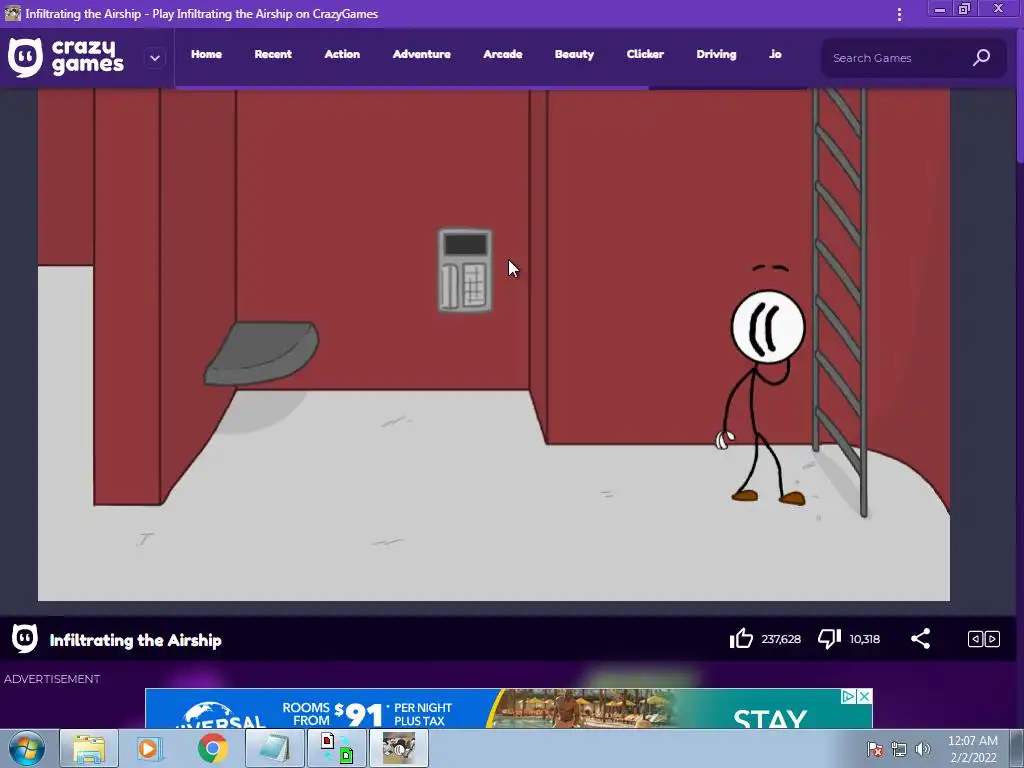Screen dimensions: 1024x768
Task: Switch to the game window in taskbar
Action: tap(399, 748)
